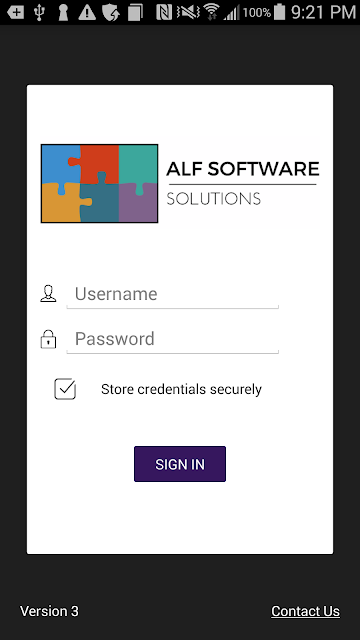Screen dimensions: 360x640
Task: Tap the battery icon in status bar
Action: 280,12
